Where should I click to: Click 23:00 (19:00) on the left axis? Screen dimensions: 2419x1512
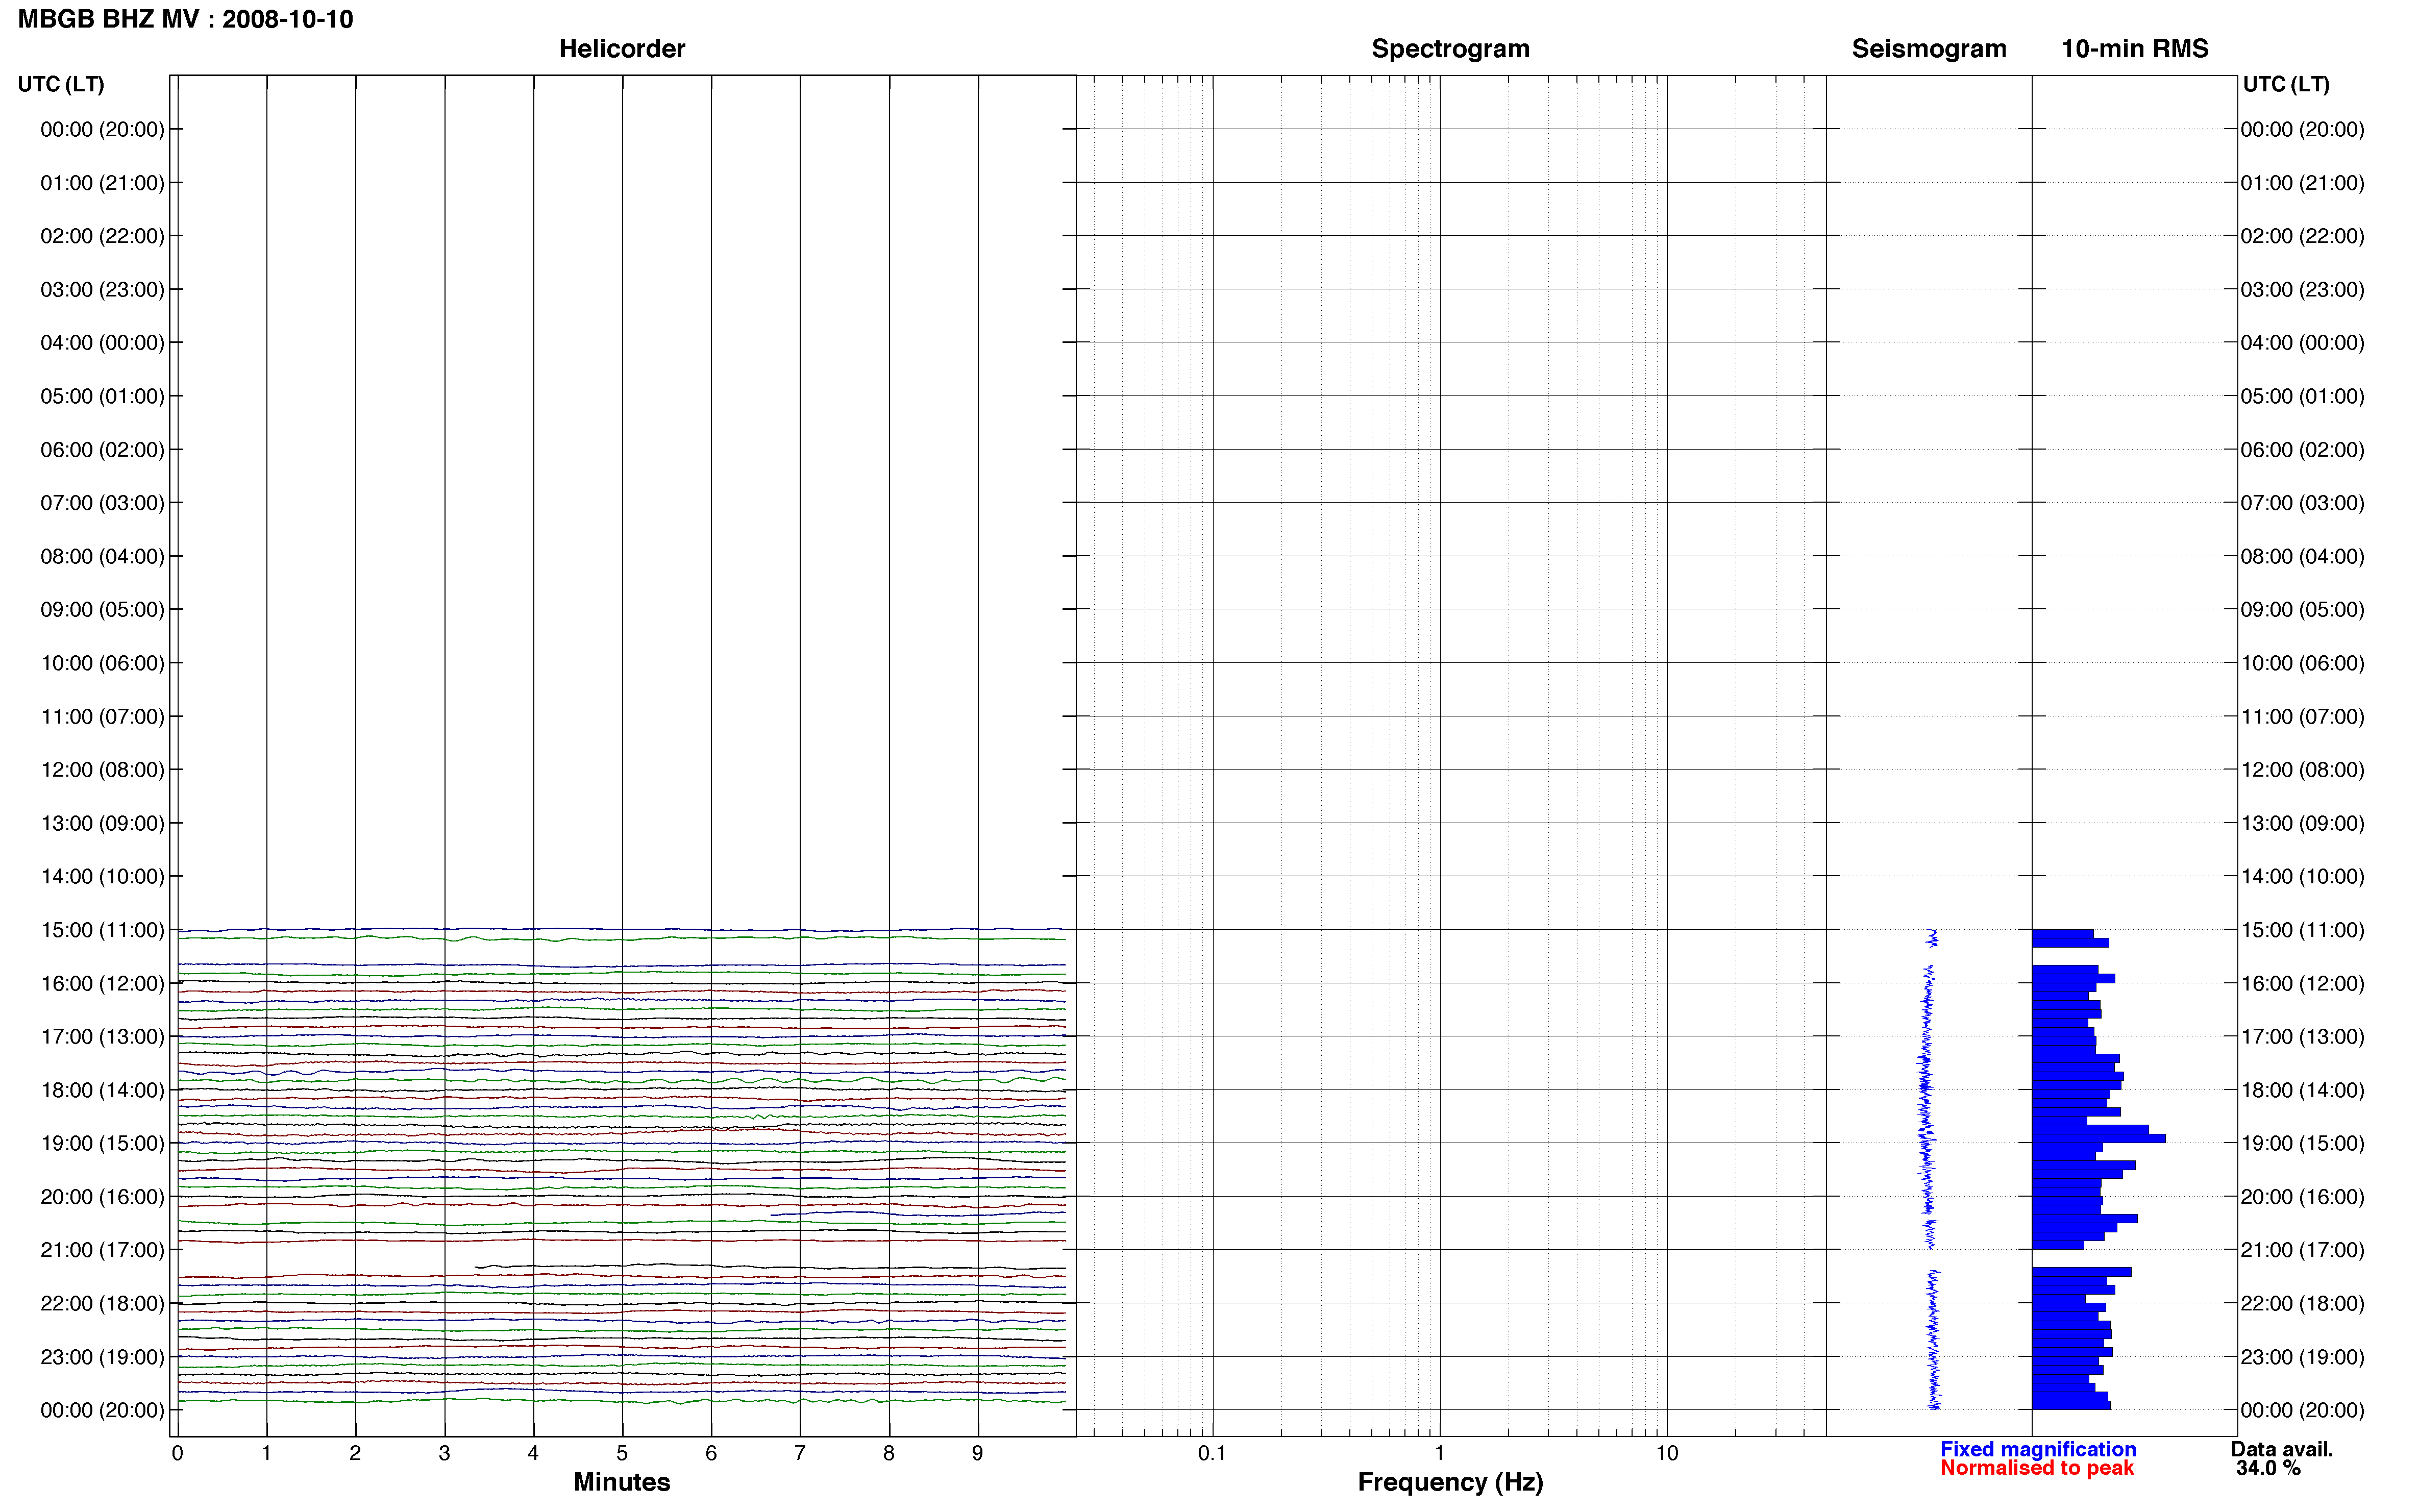(x=102, y=1357)
